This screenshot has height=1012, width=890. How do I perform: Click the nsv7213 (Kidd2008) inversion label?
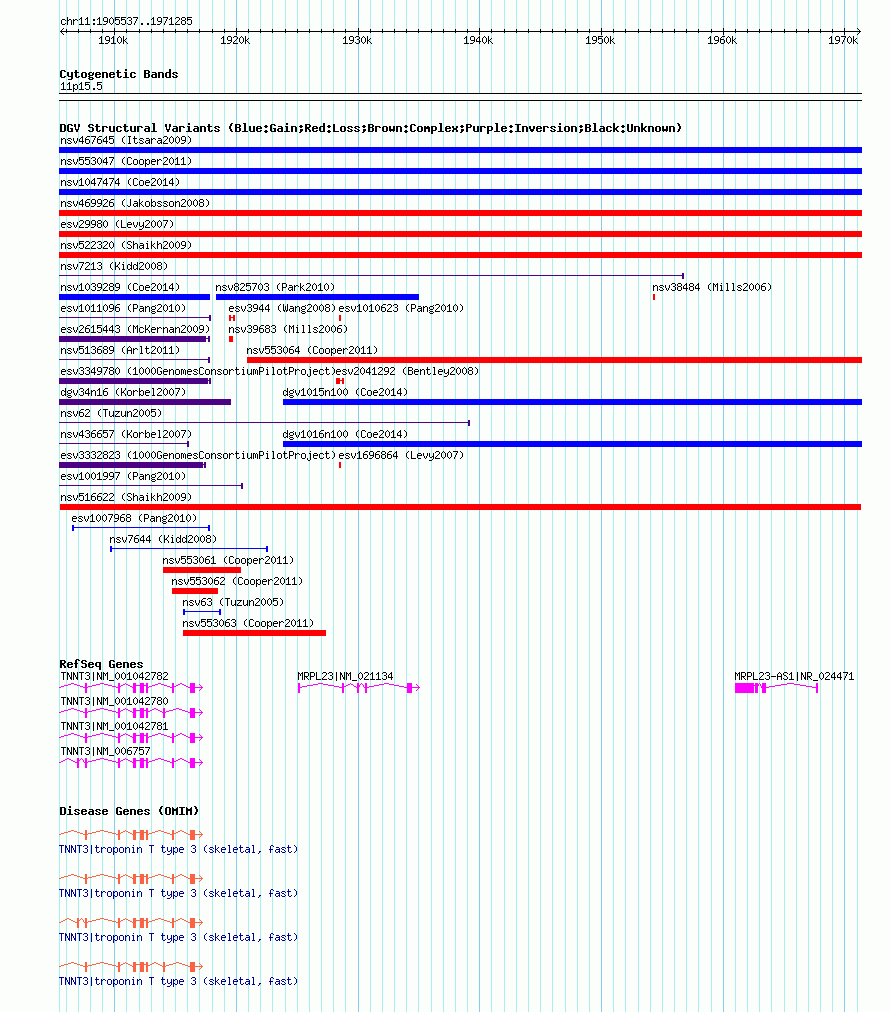tap(114, 267)
